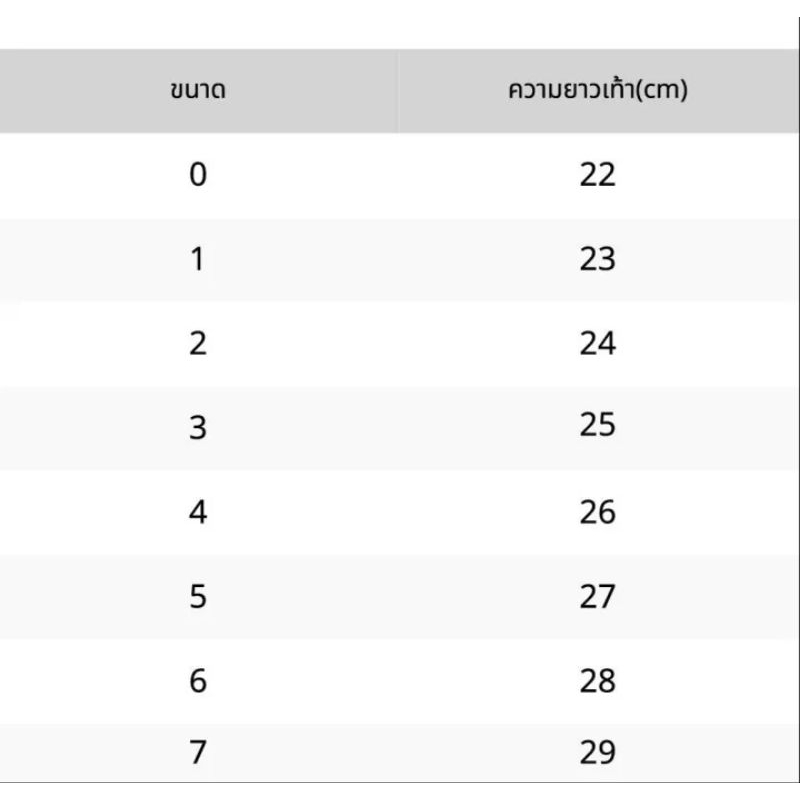Click the foot length 25 value

598,424
